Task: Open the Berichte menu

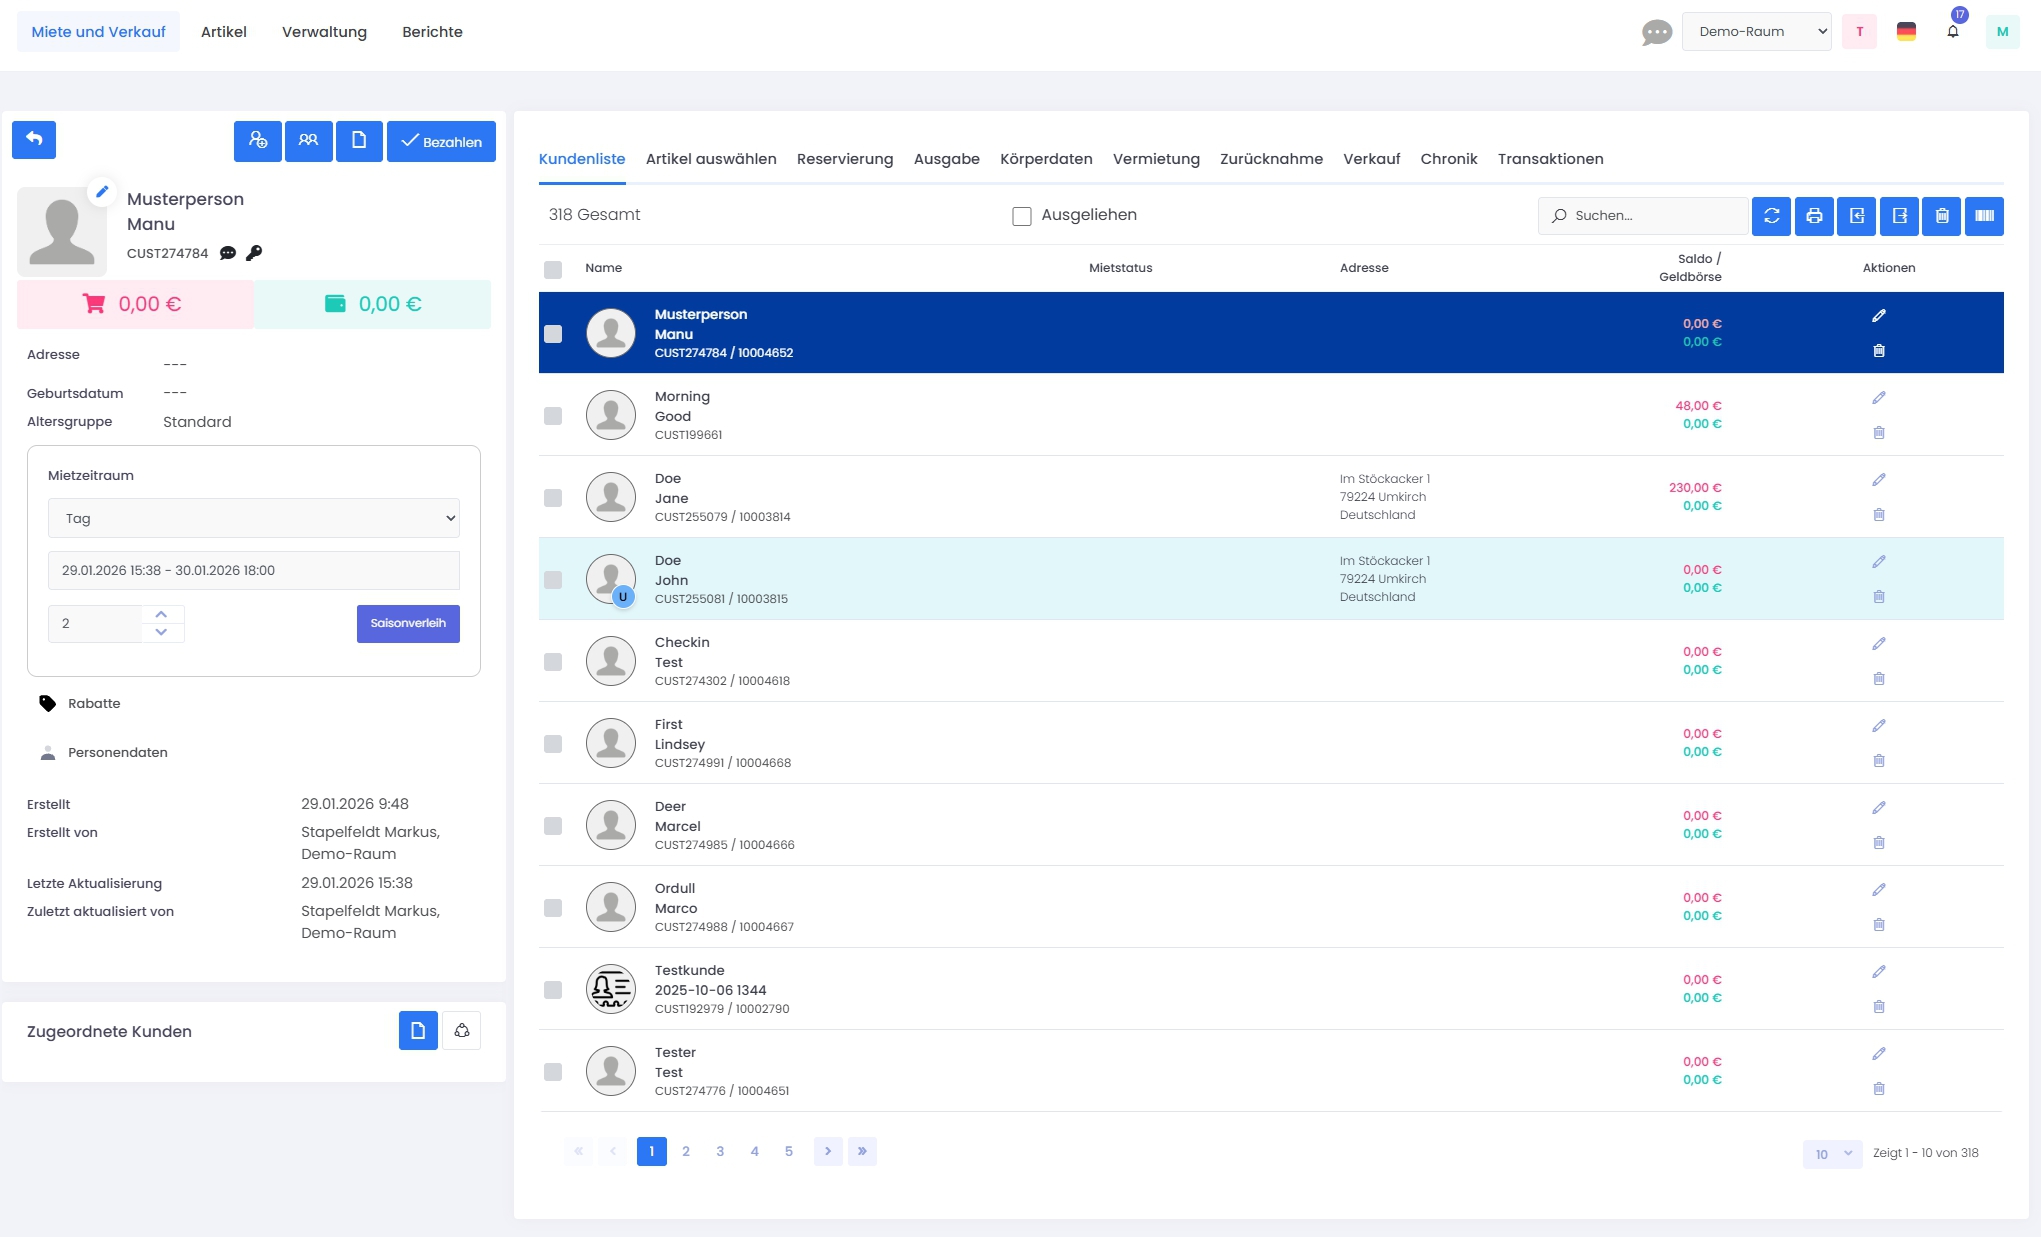Action: pos(432,32)
